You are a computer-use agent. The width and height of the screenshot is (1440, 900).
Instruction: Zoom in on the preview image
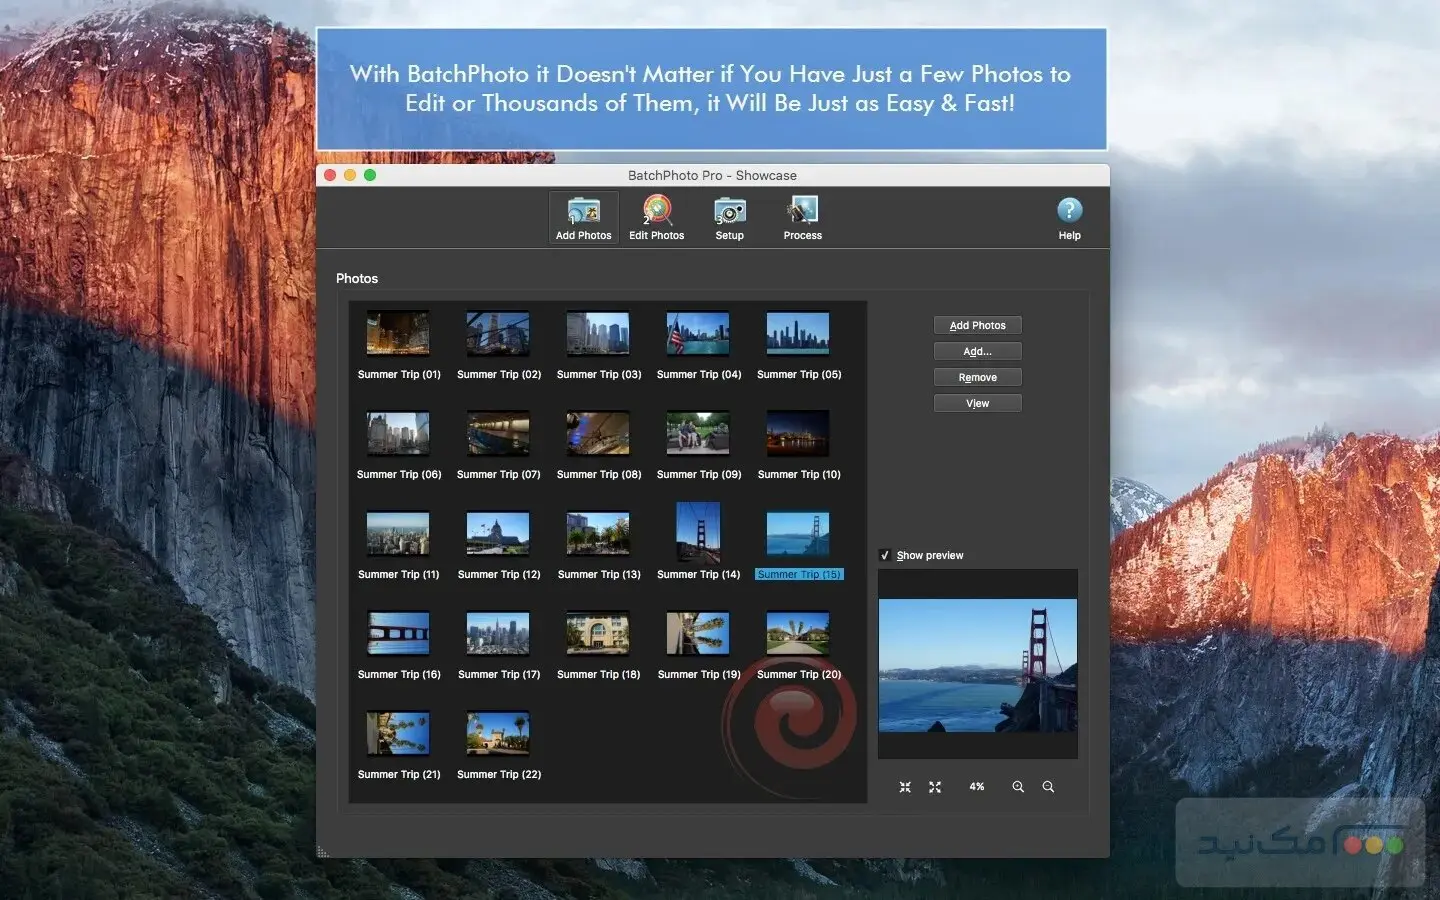pyautogui.click(x=1018, y=787)
